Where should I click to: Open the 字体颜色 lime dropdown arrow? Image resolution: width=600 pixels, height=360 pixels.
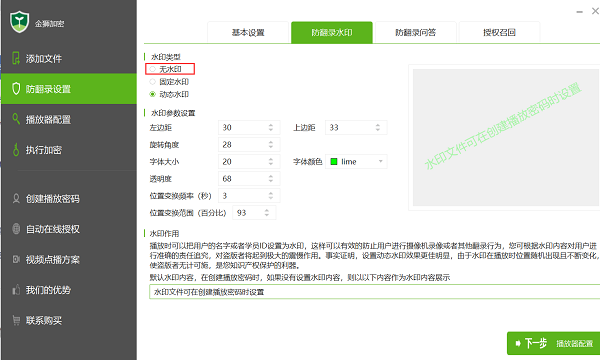(381, 161)
